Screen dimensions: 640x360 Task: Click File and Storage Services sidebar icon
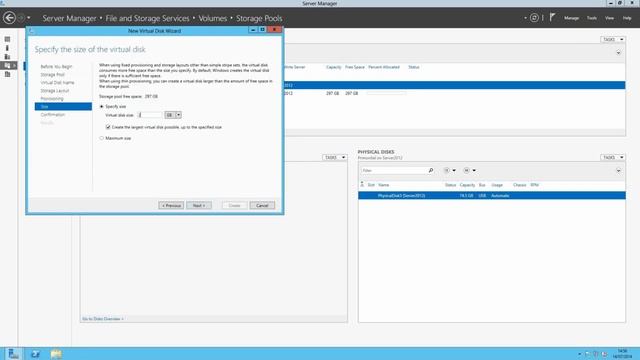pyautogui.click(x=8, y=65)
